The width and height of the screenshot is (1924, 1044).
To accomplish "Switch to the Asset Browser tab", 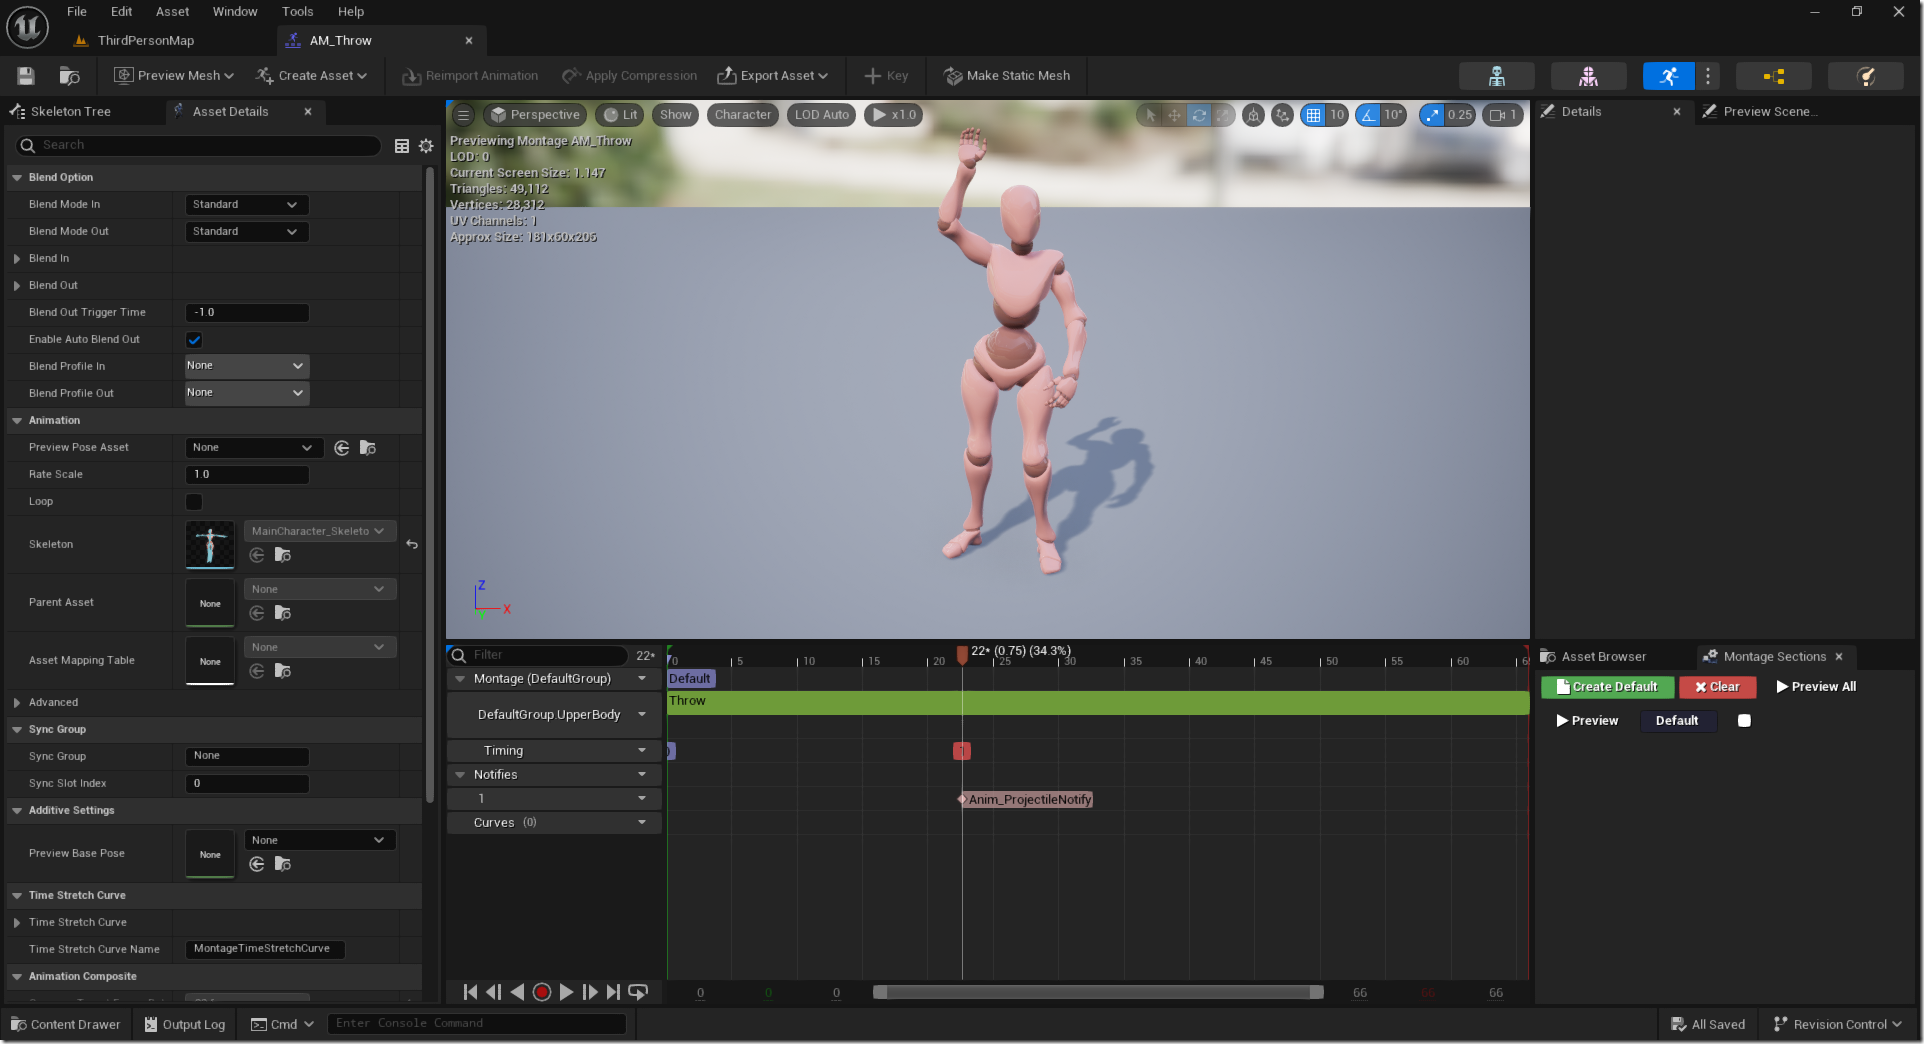I will [x=1603, y=657].
